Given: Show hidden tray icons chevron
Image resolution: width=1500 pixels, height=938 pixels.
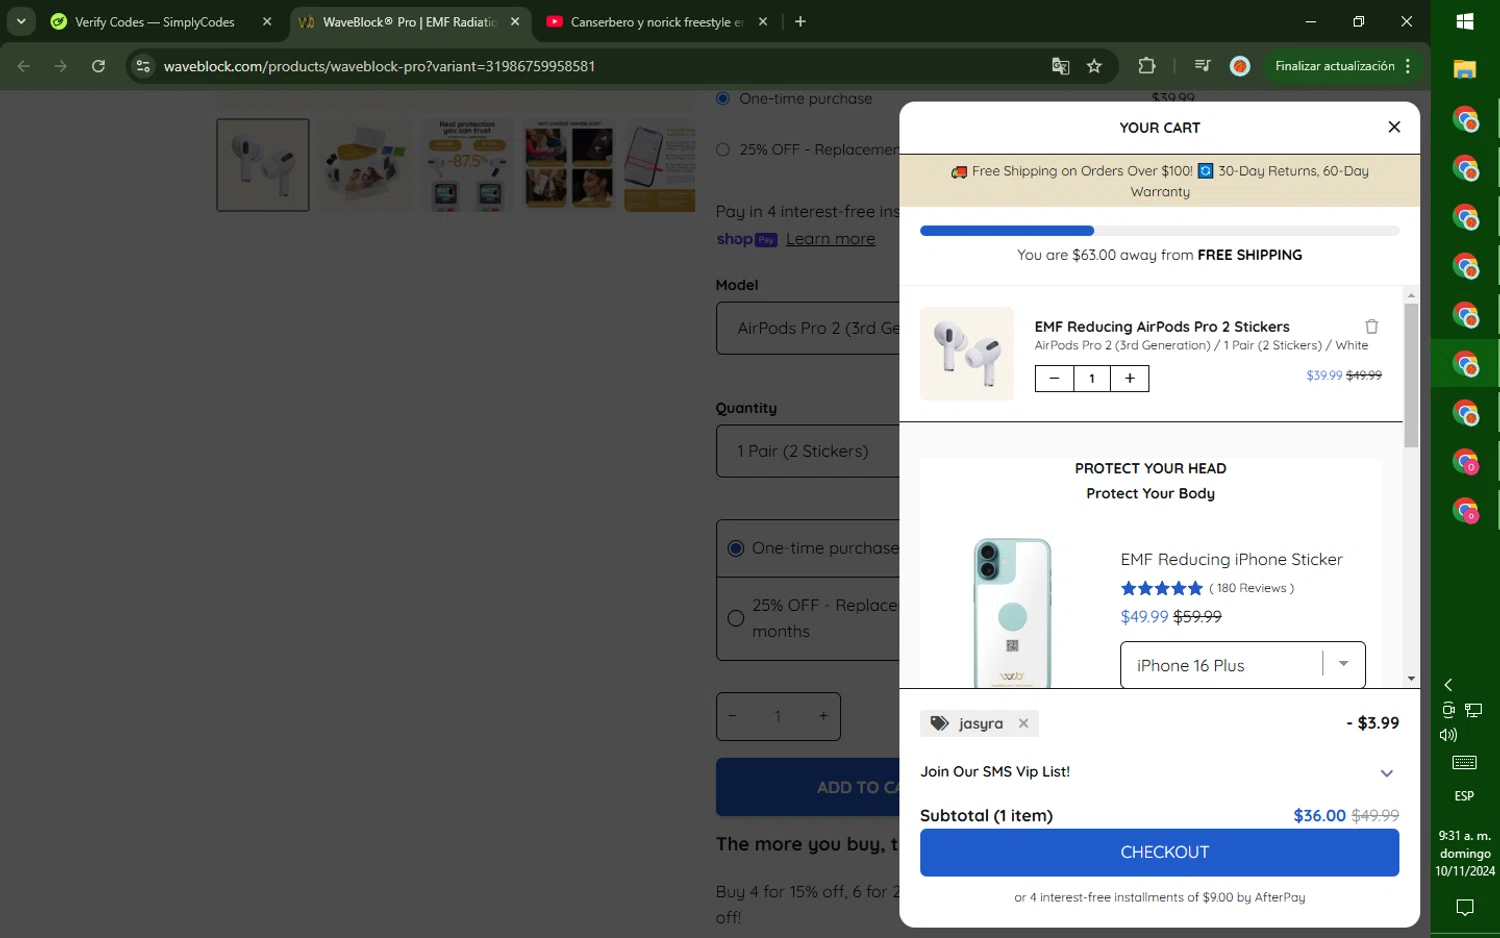Looking at the screenshot, I should 1448,685.
